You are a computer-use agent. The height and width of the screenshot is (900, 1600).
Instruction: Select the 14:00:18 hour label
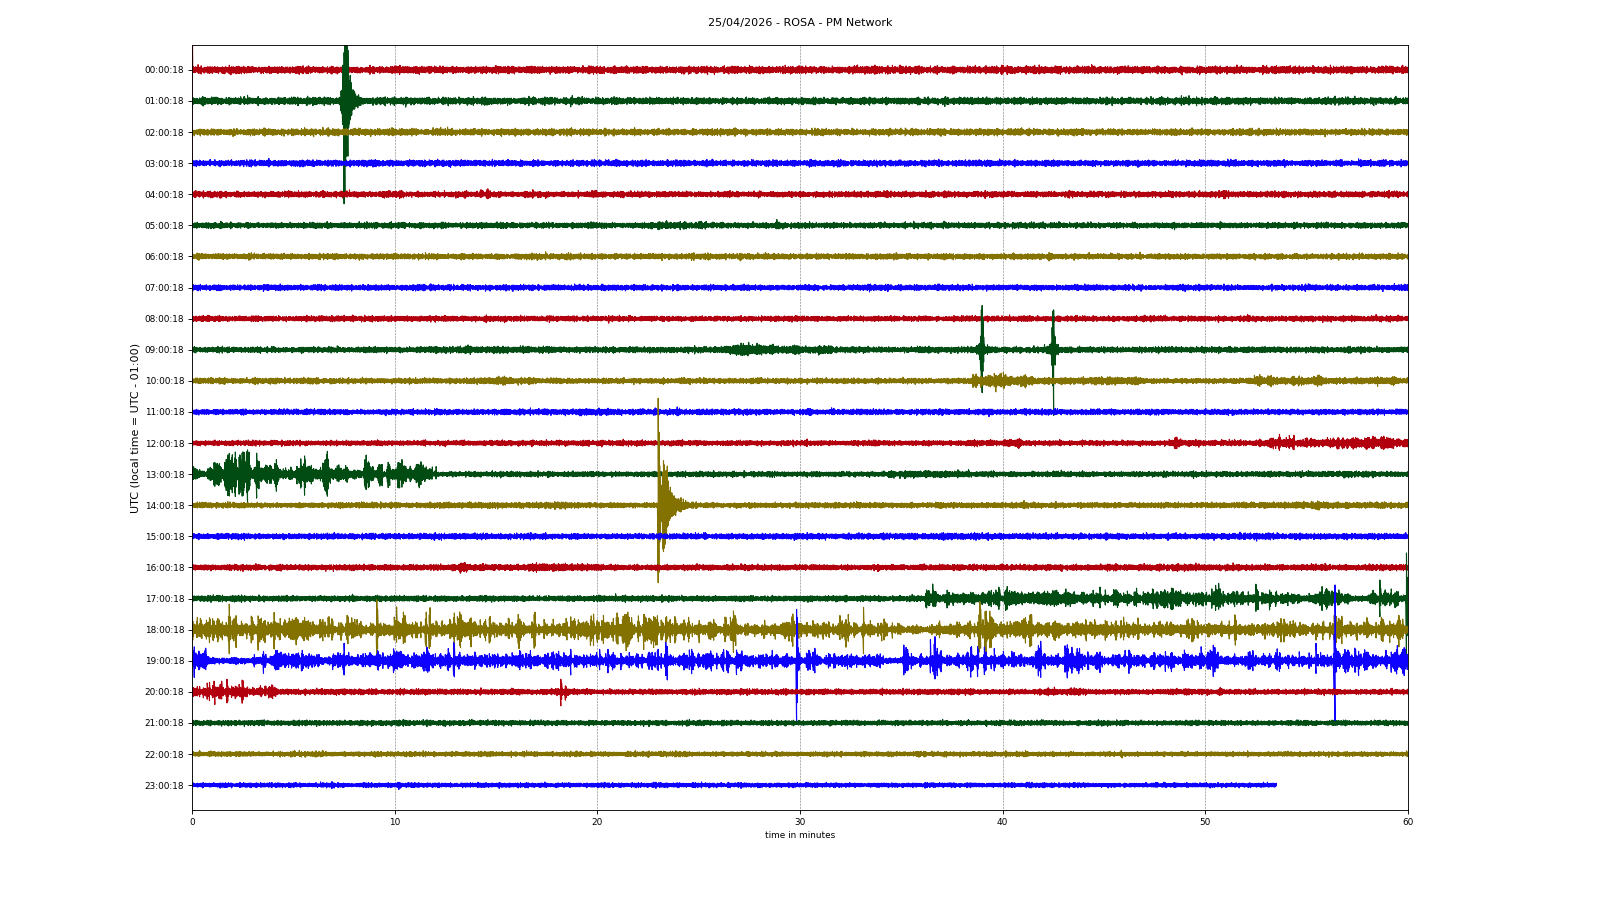[164, 506]
